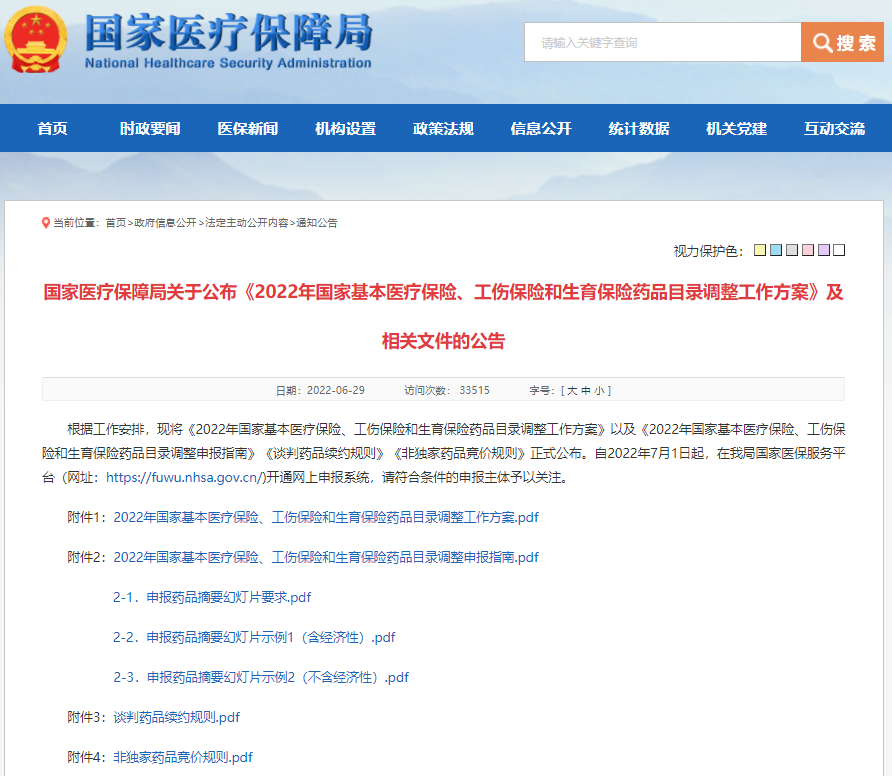
Task: Go to 政府信息公开 in the breadcrumb
Action: pos(165,223)
